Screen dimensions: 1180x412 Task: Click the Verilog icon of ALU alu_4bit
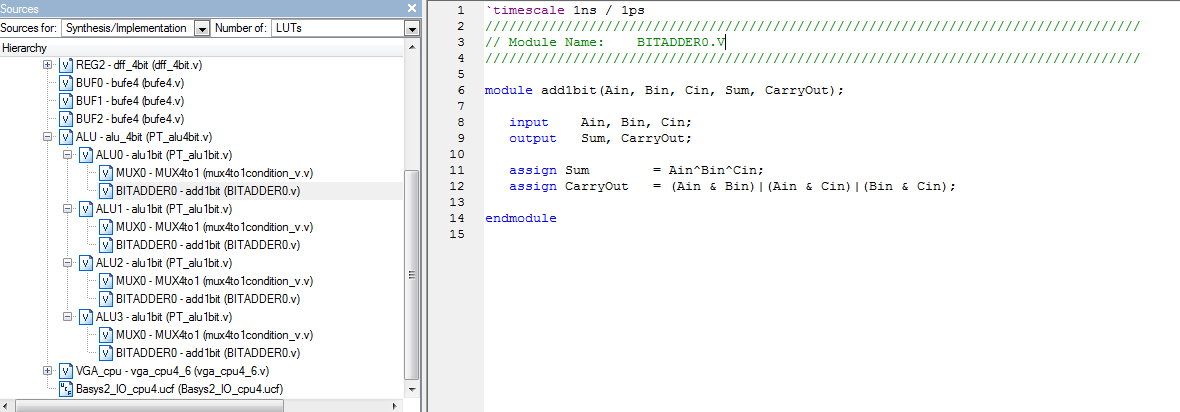point(66,137)
